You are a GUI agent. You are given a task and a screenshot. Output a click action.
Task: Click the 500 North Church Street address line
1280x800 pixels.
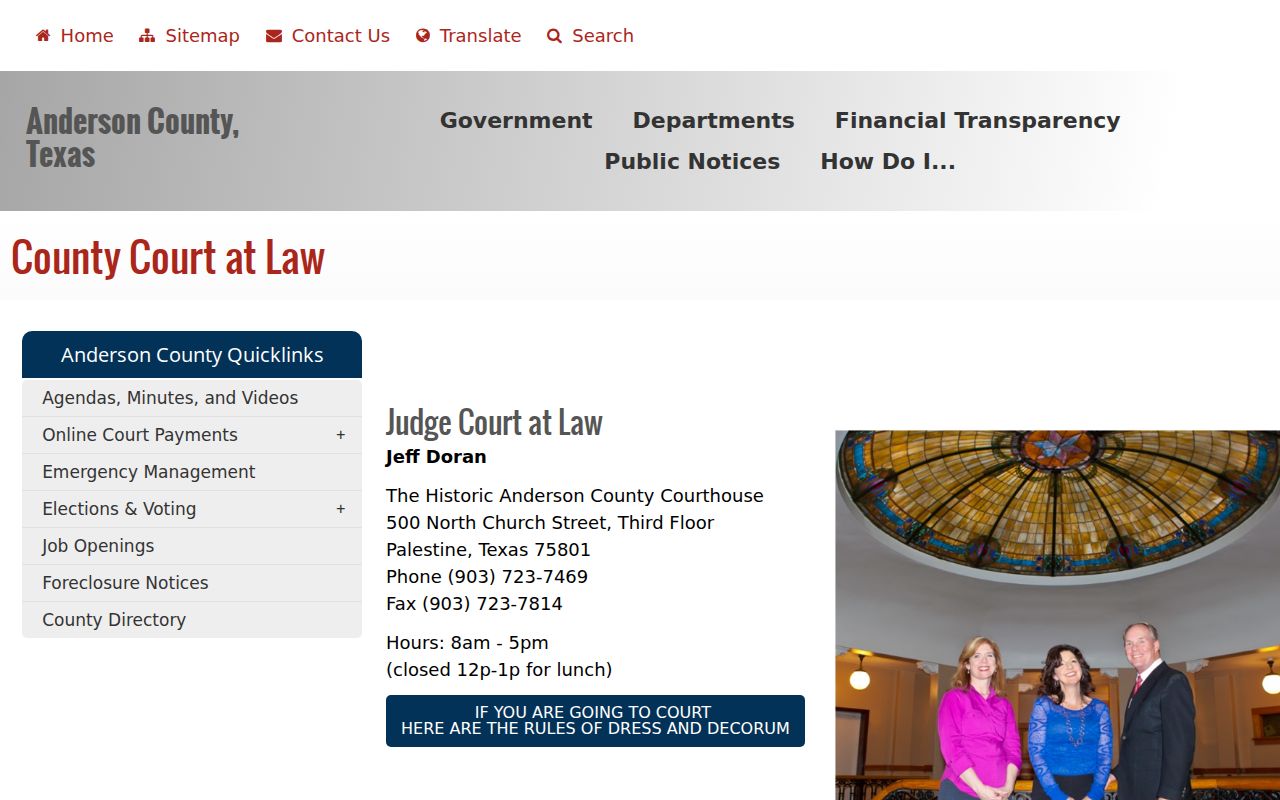pos(550,523)
